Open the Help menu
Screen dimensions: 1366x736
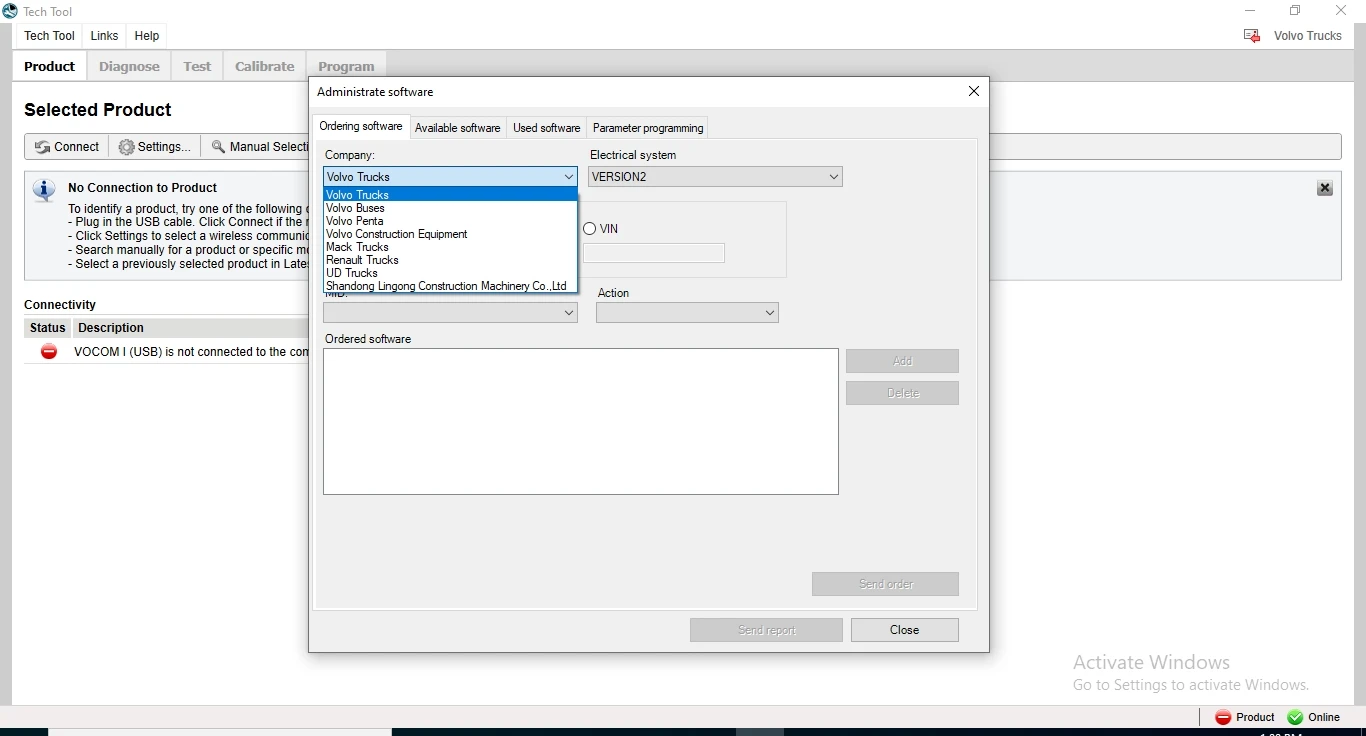146,36
